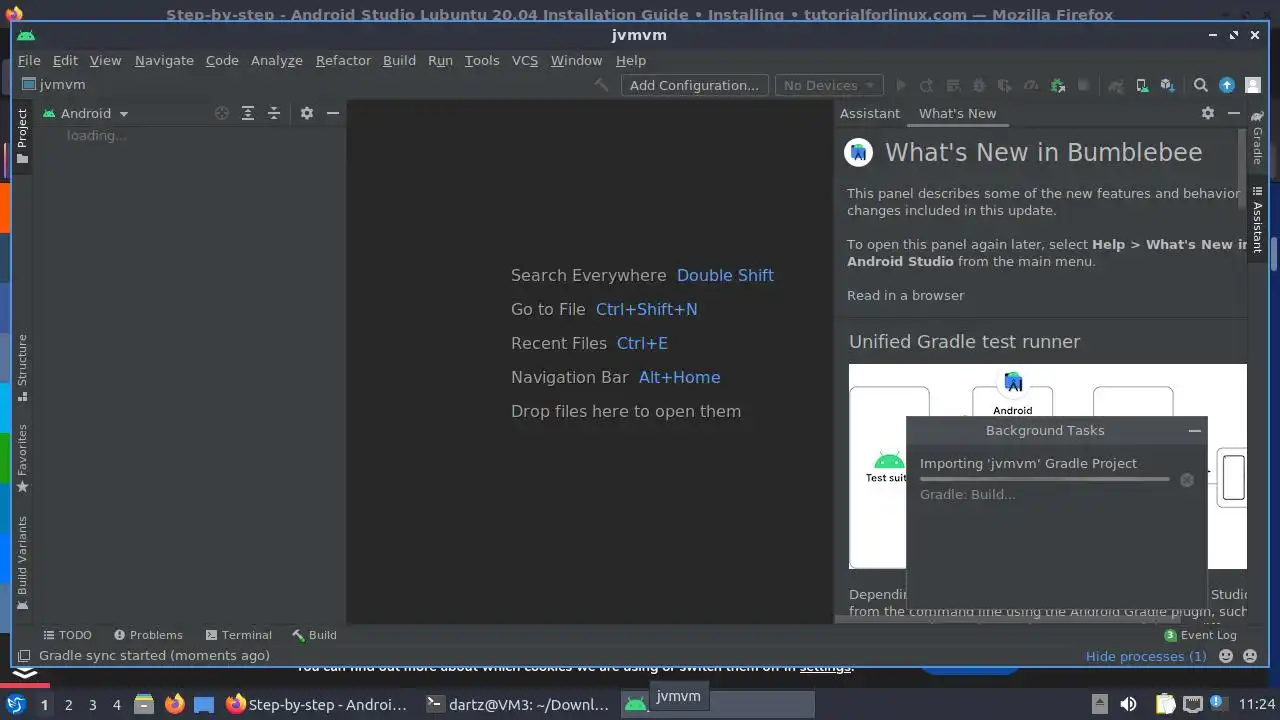
Task: Toggle tool window bars icon in status bar
Action: click(x=24, y=656)
